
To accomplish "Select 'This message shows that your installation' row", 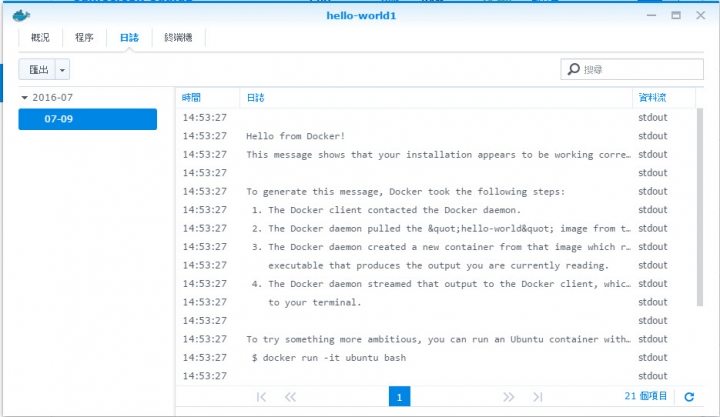I will (x=436, y=154).
